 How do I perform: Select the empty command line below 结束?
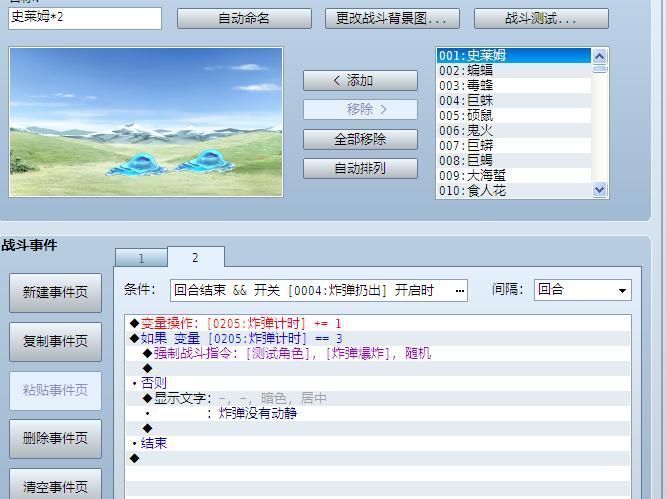(378, 458)
